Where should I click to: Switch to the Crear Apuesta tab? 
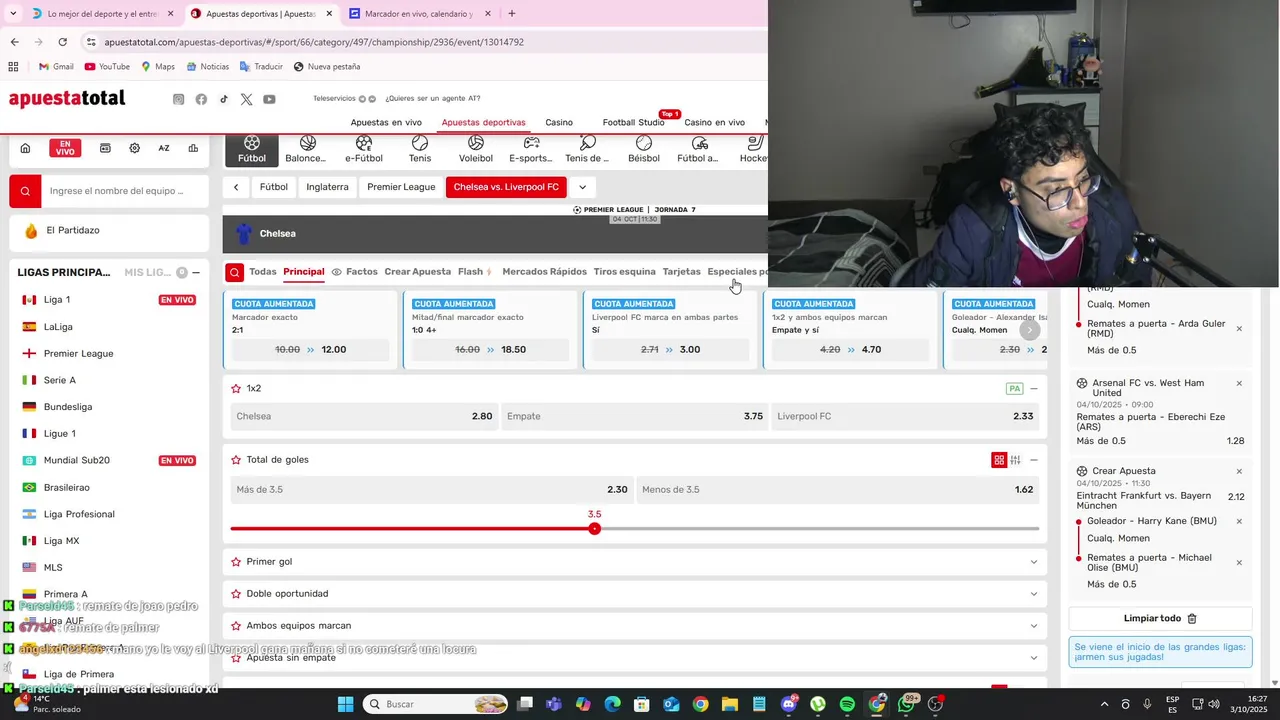(417, 272)
